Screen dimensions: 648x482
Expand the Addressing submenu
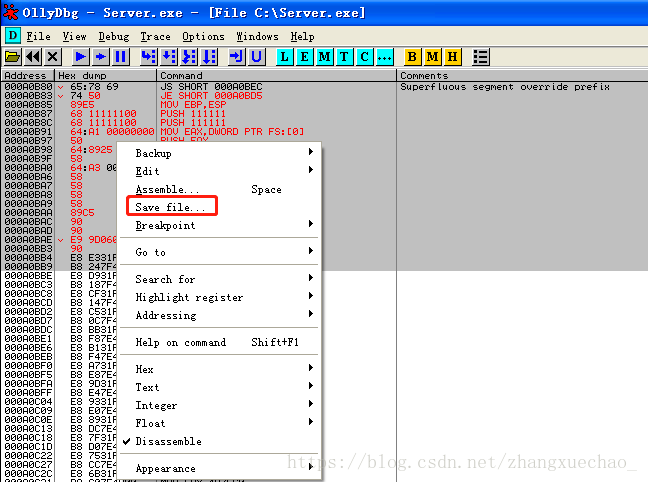click(220, 315)
